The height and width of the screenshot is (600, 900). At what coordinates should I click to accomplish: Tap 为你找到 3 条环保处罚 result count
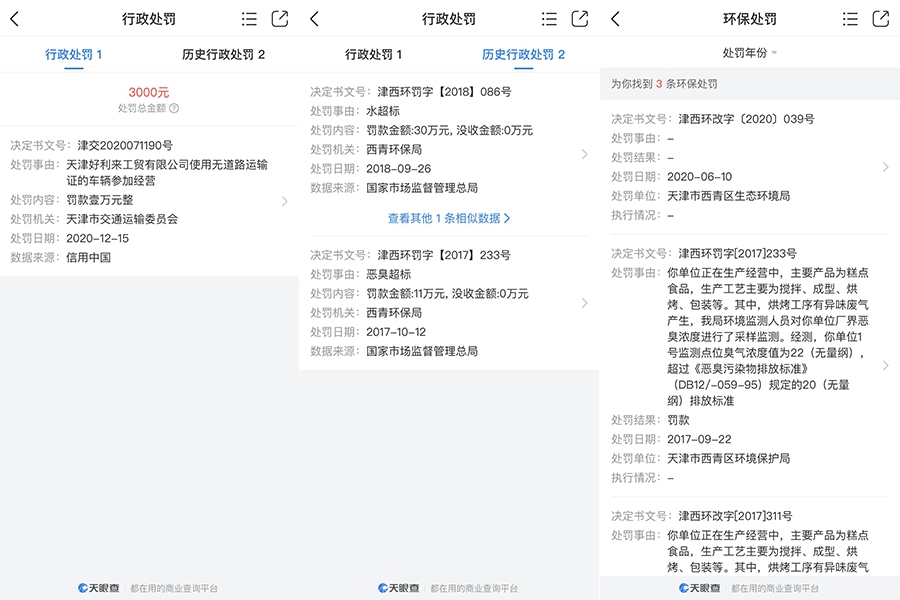tap(664, 84)
